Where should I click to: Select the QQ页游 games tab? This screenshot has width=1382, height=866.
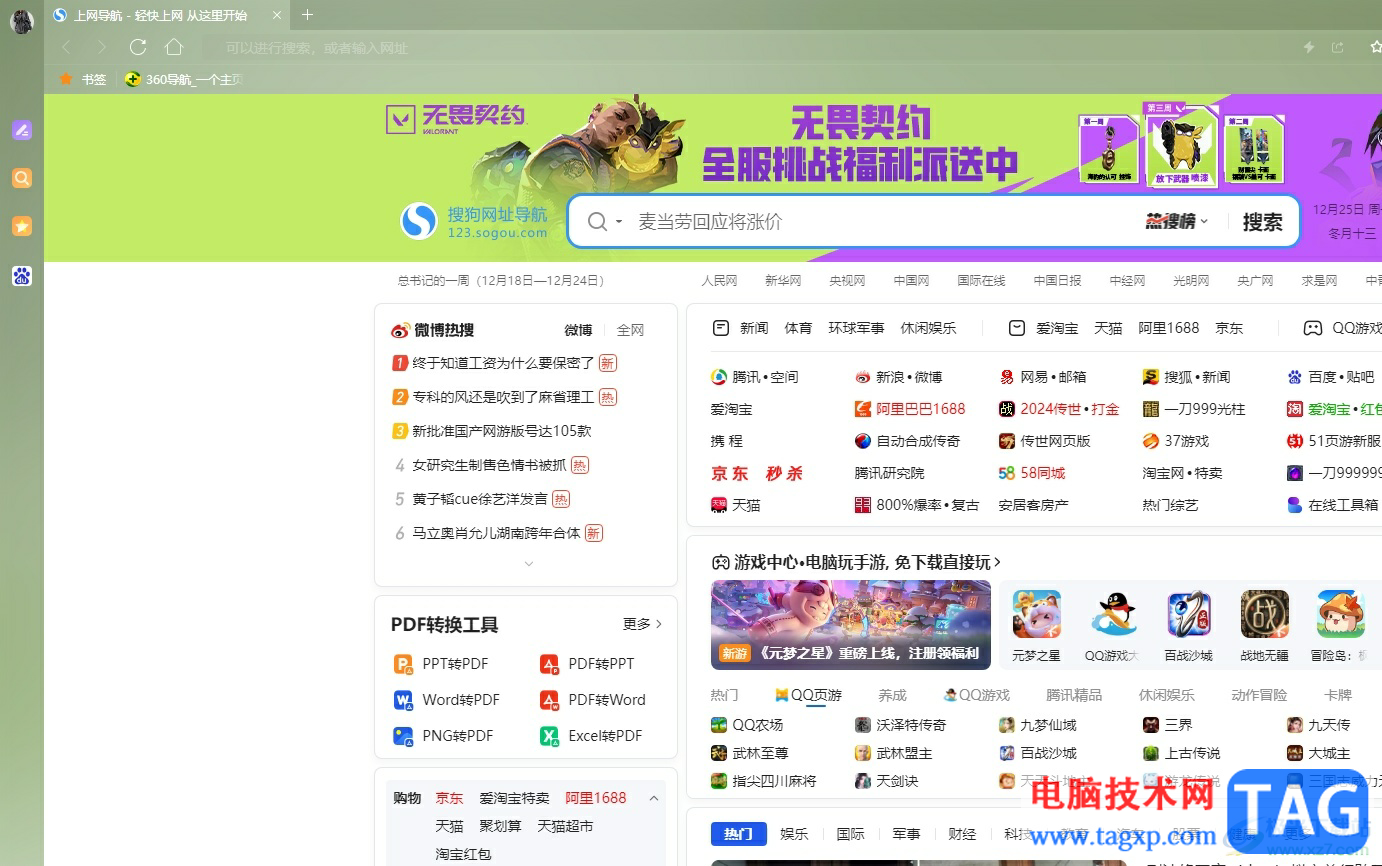pos(808,695)
